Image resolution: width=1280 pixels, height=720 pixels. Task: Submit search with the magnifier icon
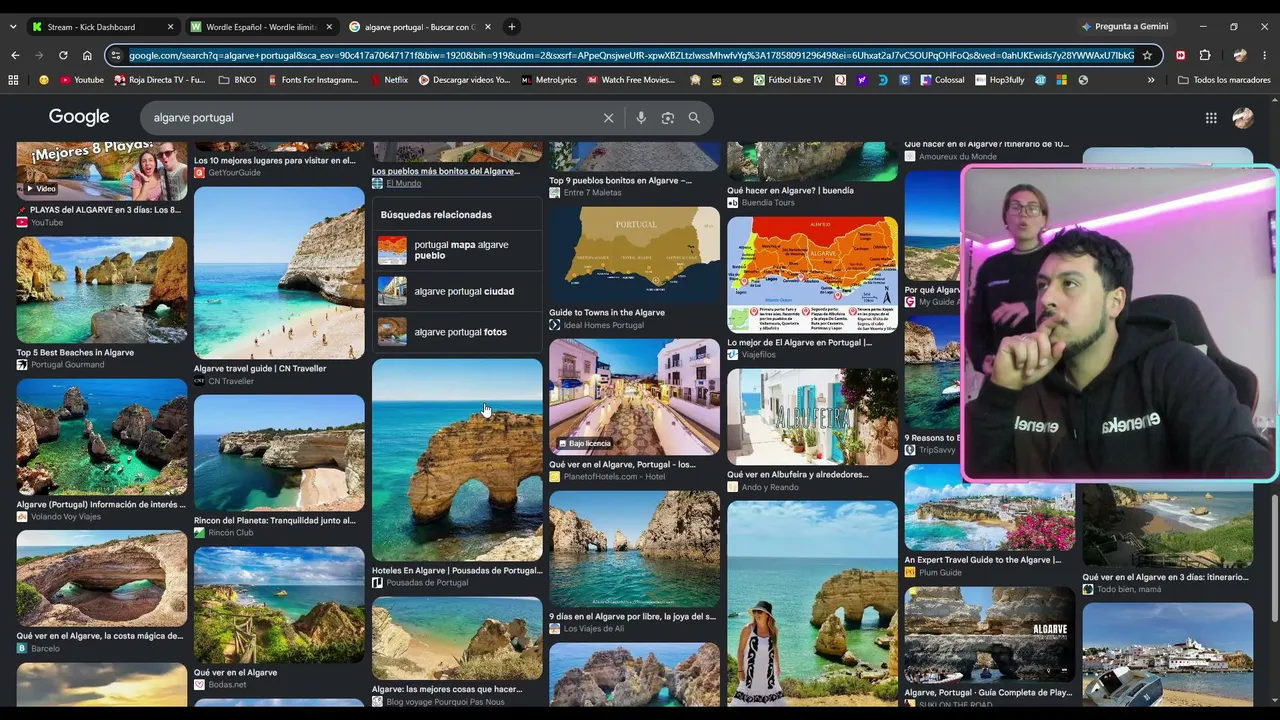694,118
